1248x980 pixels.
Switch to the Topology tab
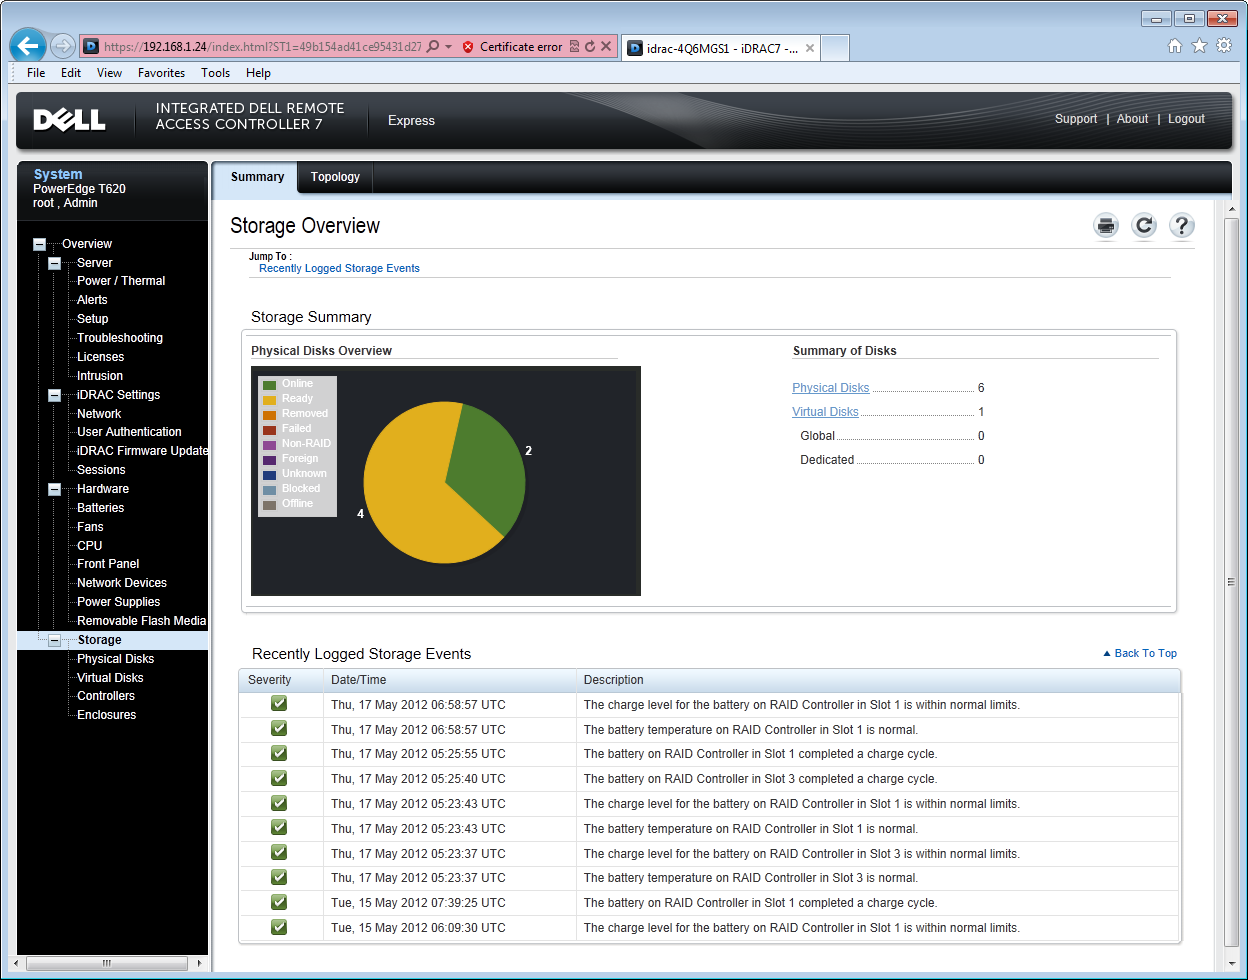[335, 177]
